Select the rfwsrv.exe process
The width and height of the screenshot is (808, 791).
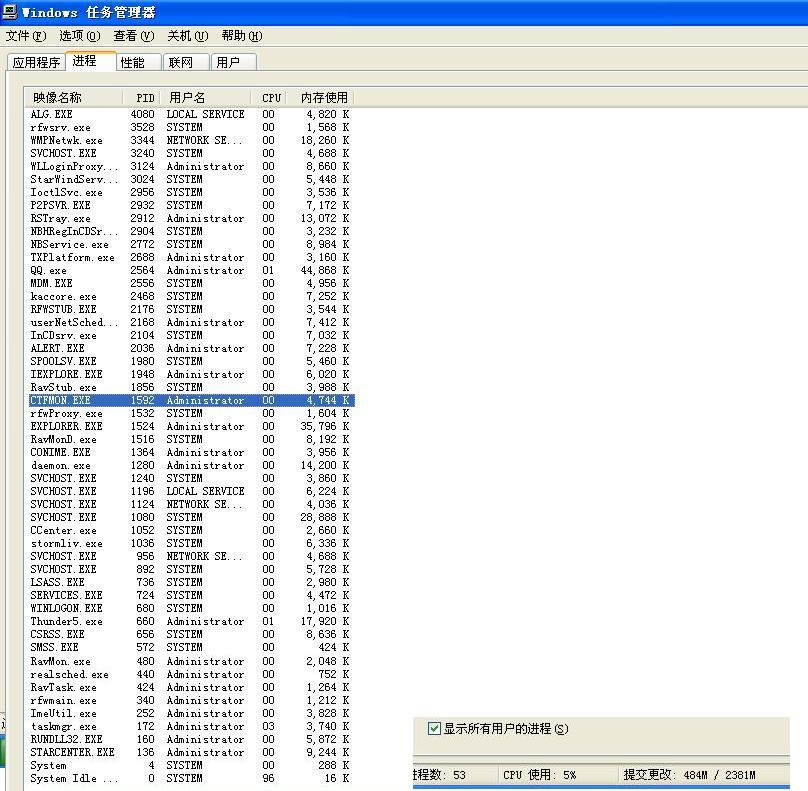191,127
